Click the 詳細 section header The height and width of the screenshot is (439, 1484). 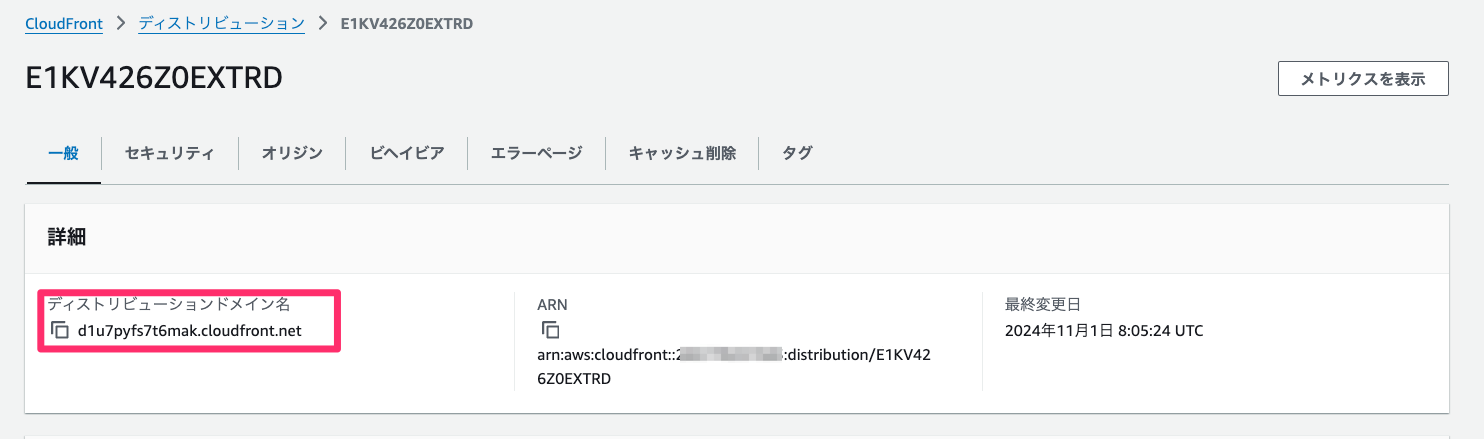click(67, 238)
